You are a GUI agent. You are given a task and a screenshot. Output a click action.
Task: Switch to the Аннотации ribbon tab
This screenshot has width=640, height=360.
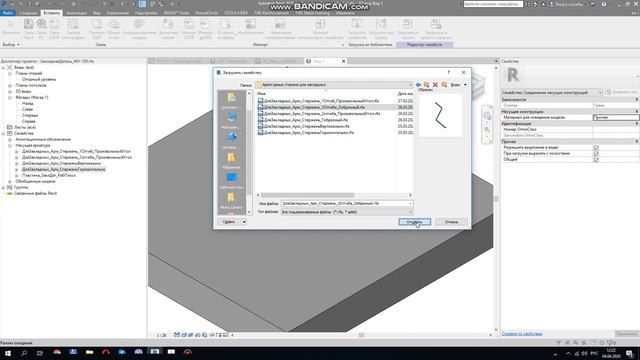(x=76, y=13)
